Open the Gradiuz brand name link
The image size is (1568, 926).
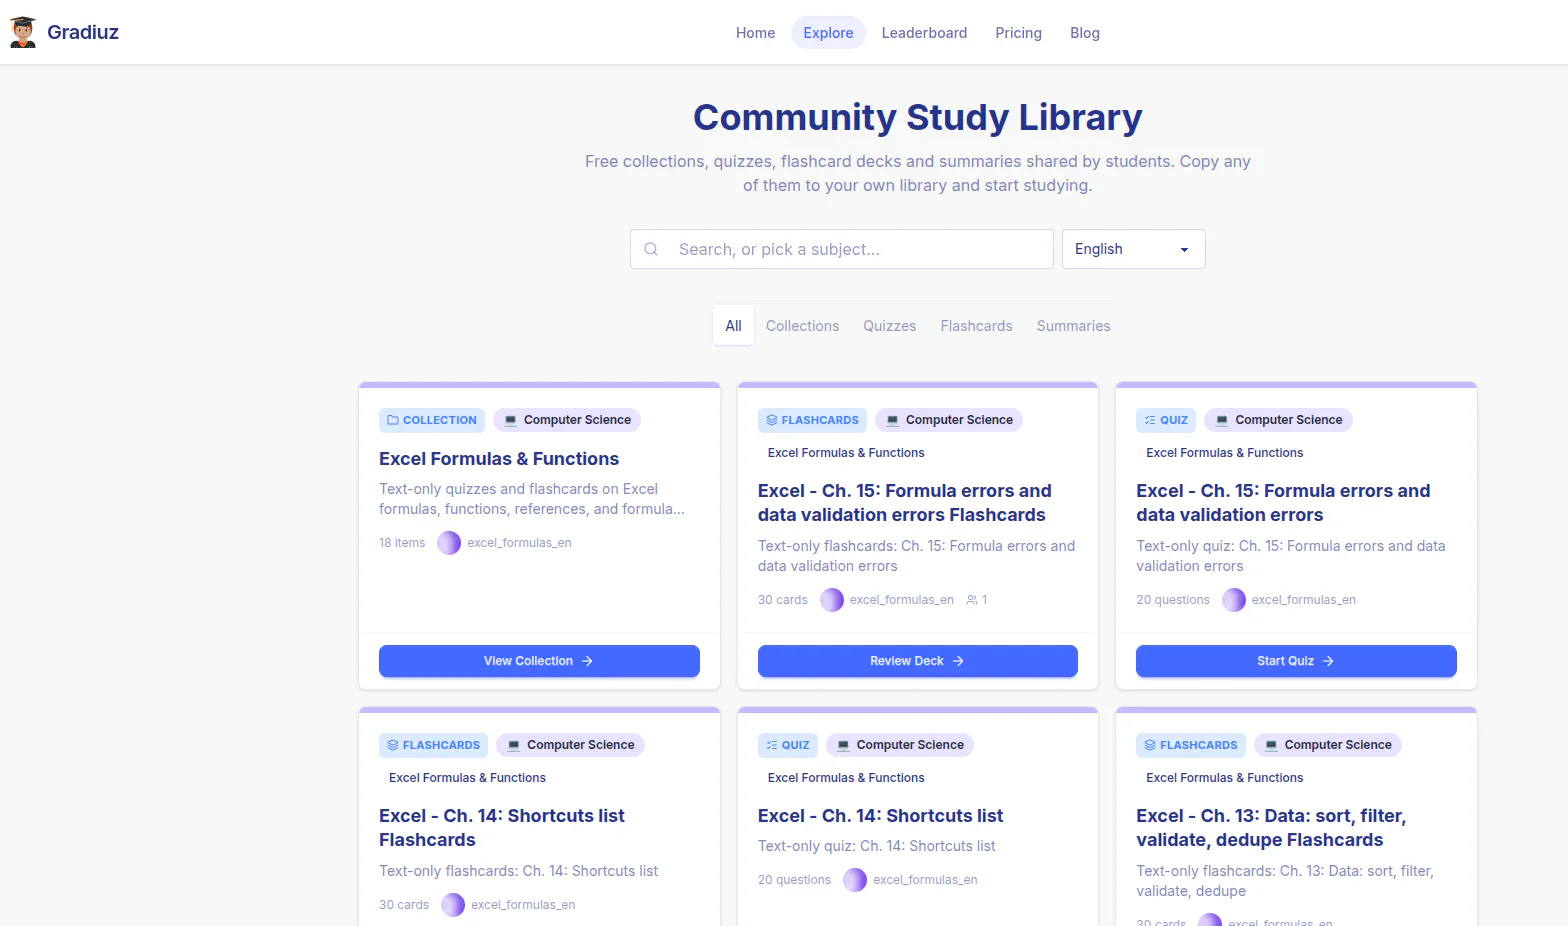83,32
